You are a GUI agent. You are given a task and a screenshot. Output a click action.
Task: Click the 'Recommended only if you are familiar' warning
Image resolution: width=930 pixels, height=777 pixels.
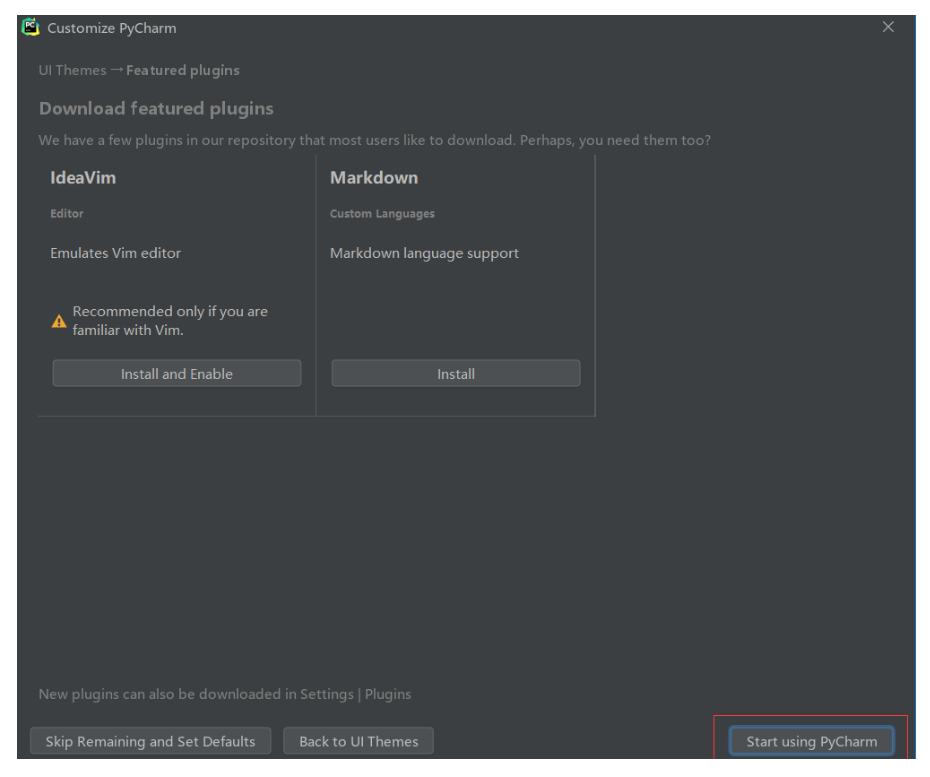click(170, 321)
